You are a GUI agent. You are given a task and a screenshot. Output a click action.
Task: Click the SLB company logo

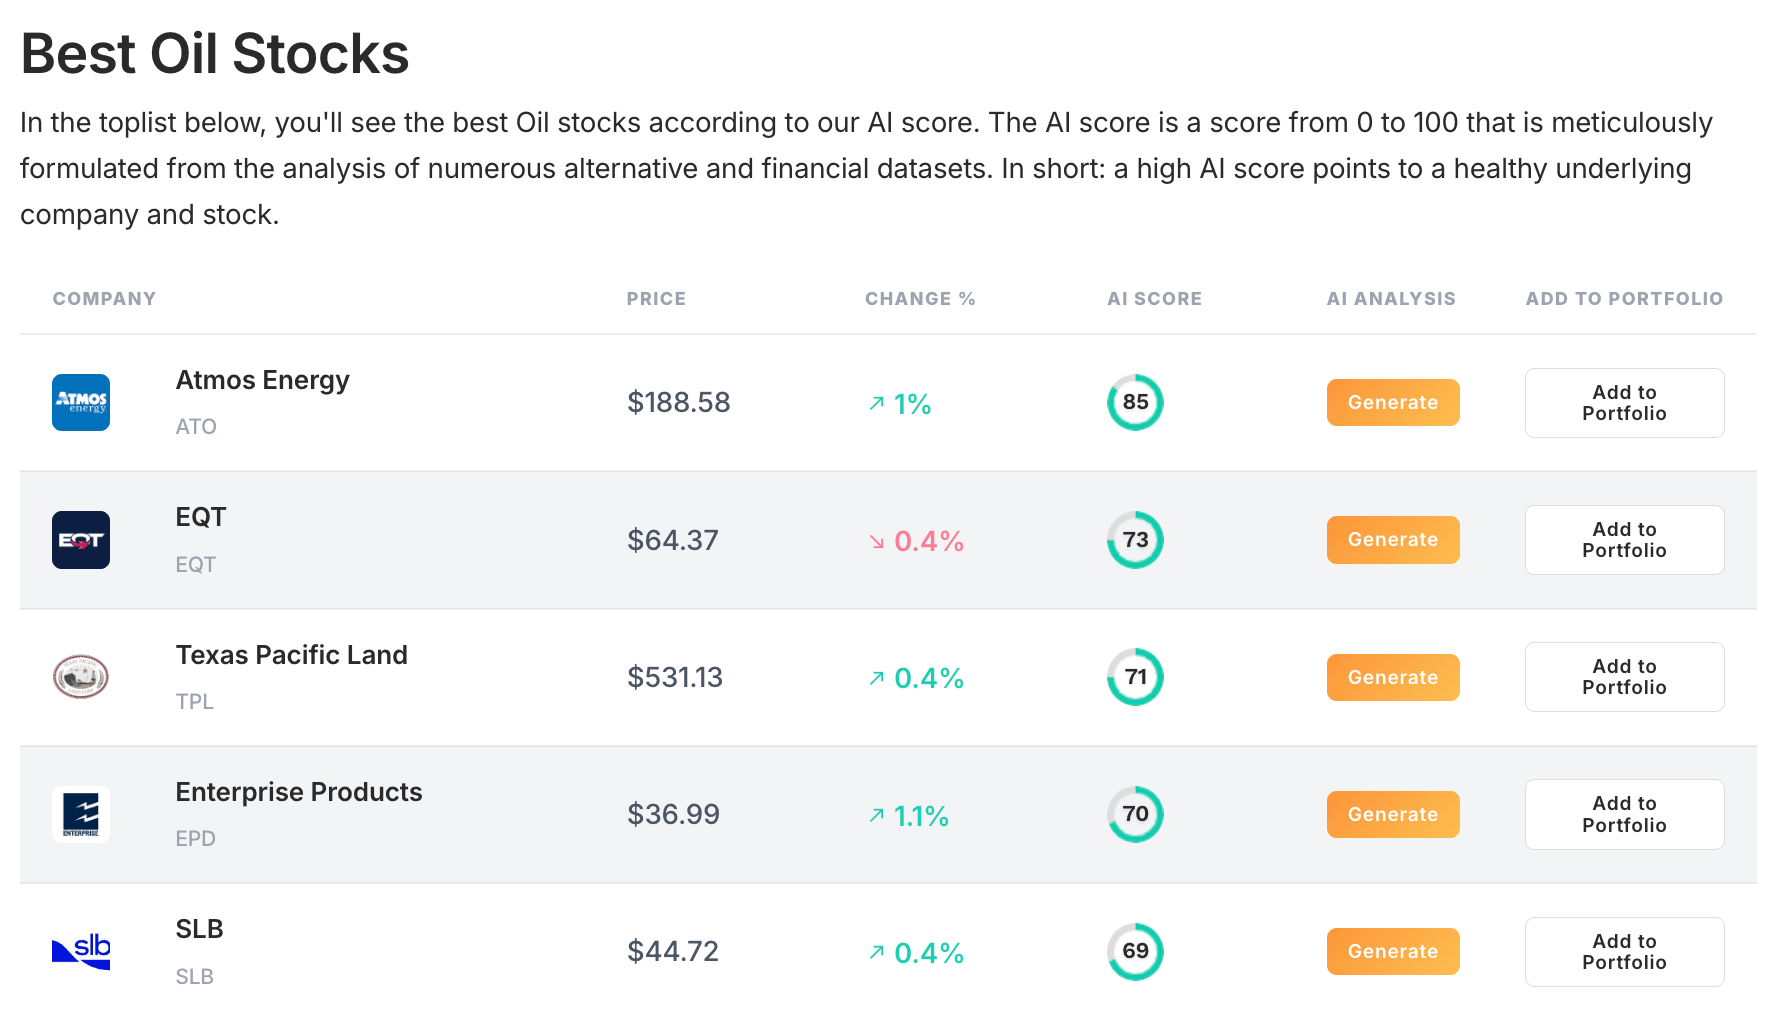pyautogui.click(x=81, y=951)
